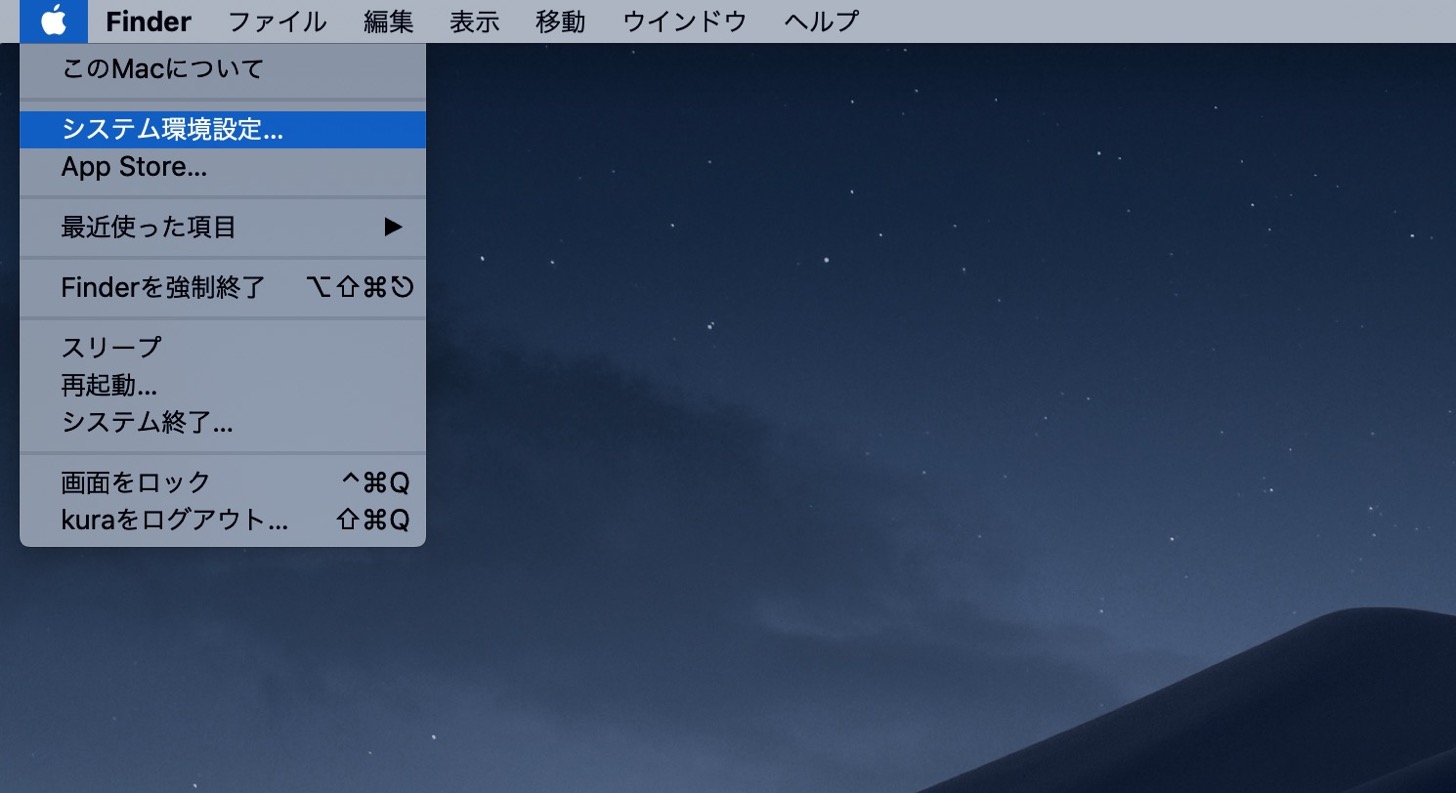Click the Apple logo in the menu bar
The image size is (1456, 793).
point(54,20)
